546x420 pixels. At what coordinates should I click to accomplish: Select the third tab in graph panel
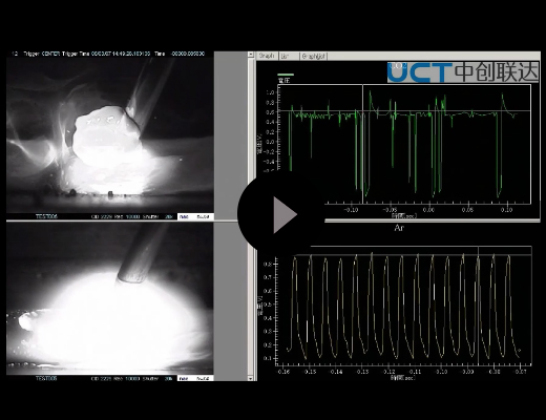point(313,56)
